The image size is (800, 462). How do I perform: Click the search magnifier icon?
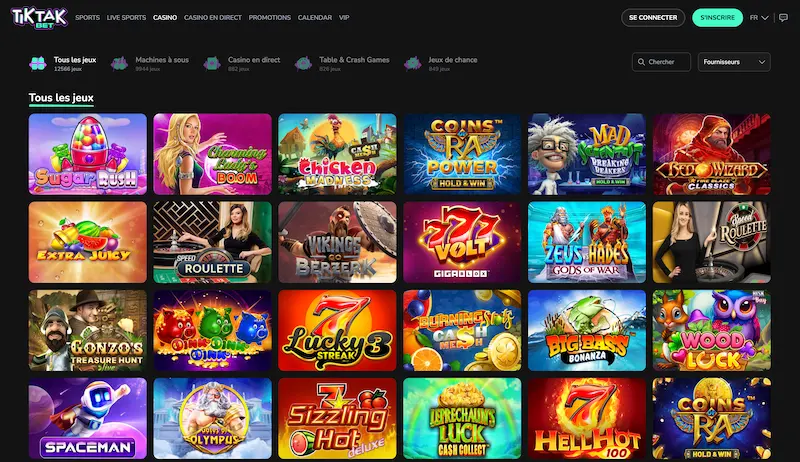pos(641,62)
